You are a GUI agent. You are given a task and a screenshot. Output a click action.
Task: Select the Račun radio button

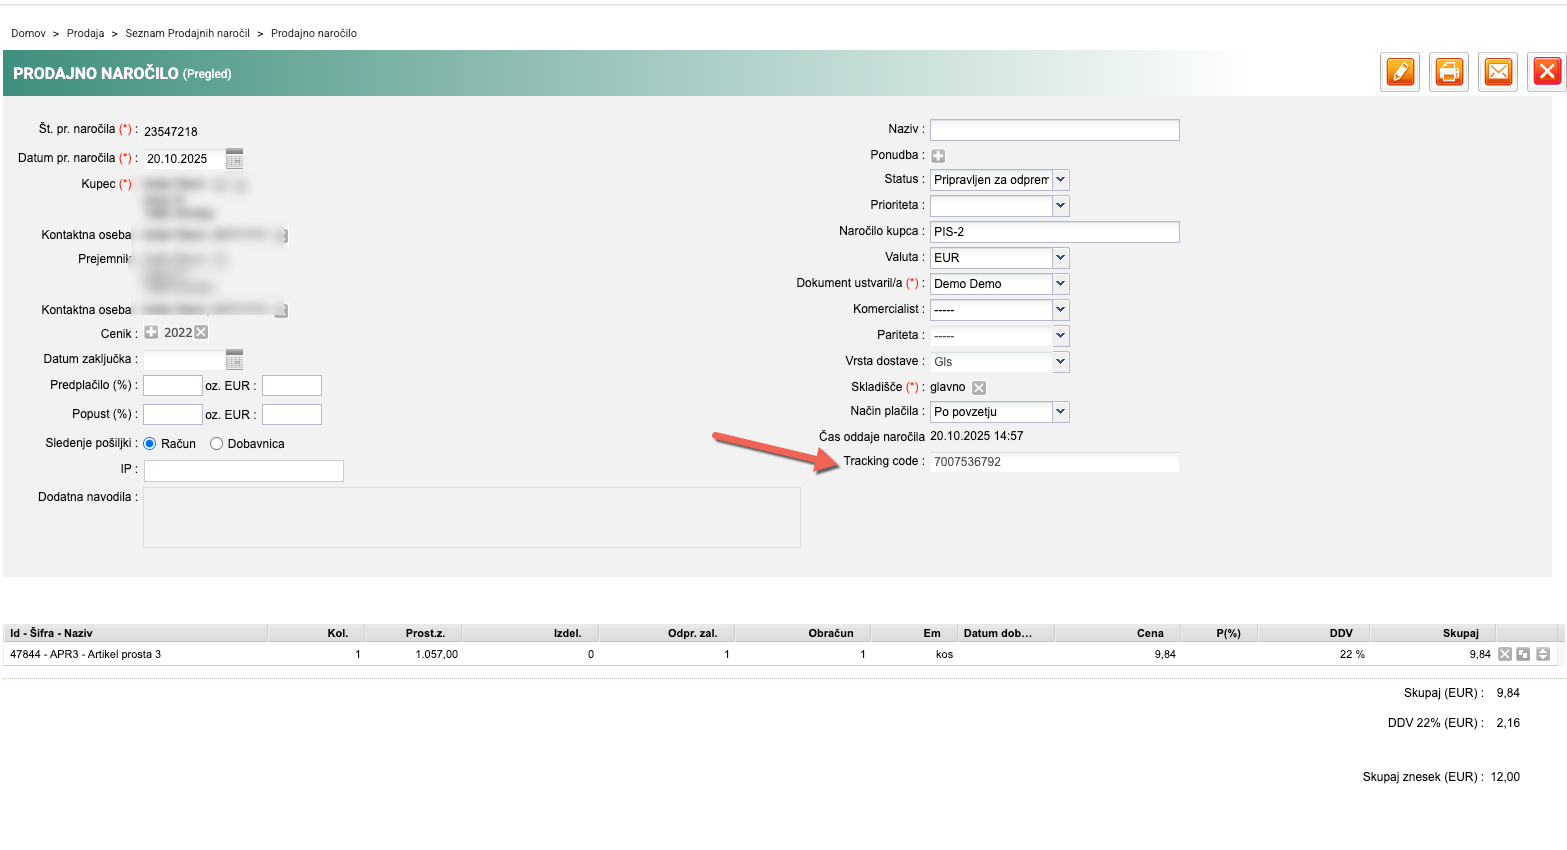click(150, 444)
